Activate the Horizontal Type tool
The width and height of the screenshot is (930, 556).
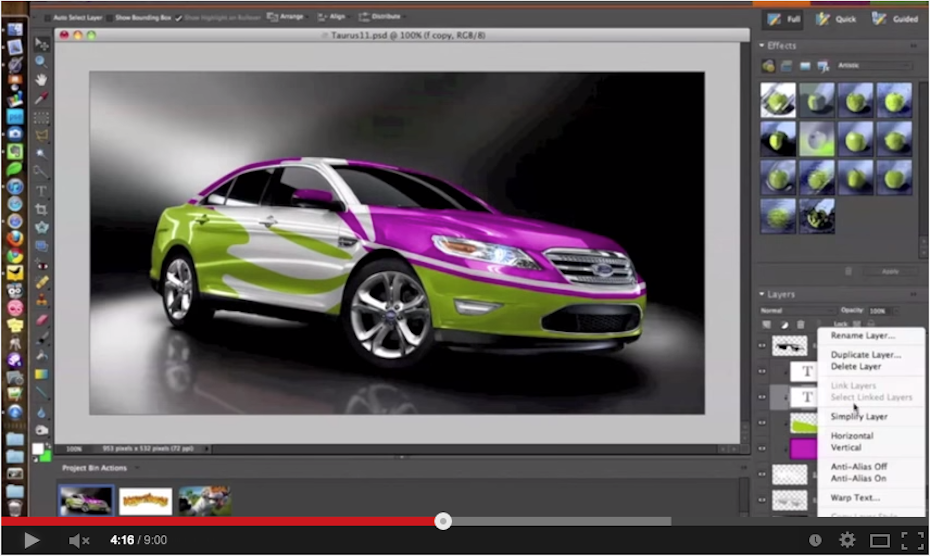pyautogui.click(x=42, y=190)
